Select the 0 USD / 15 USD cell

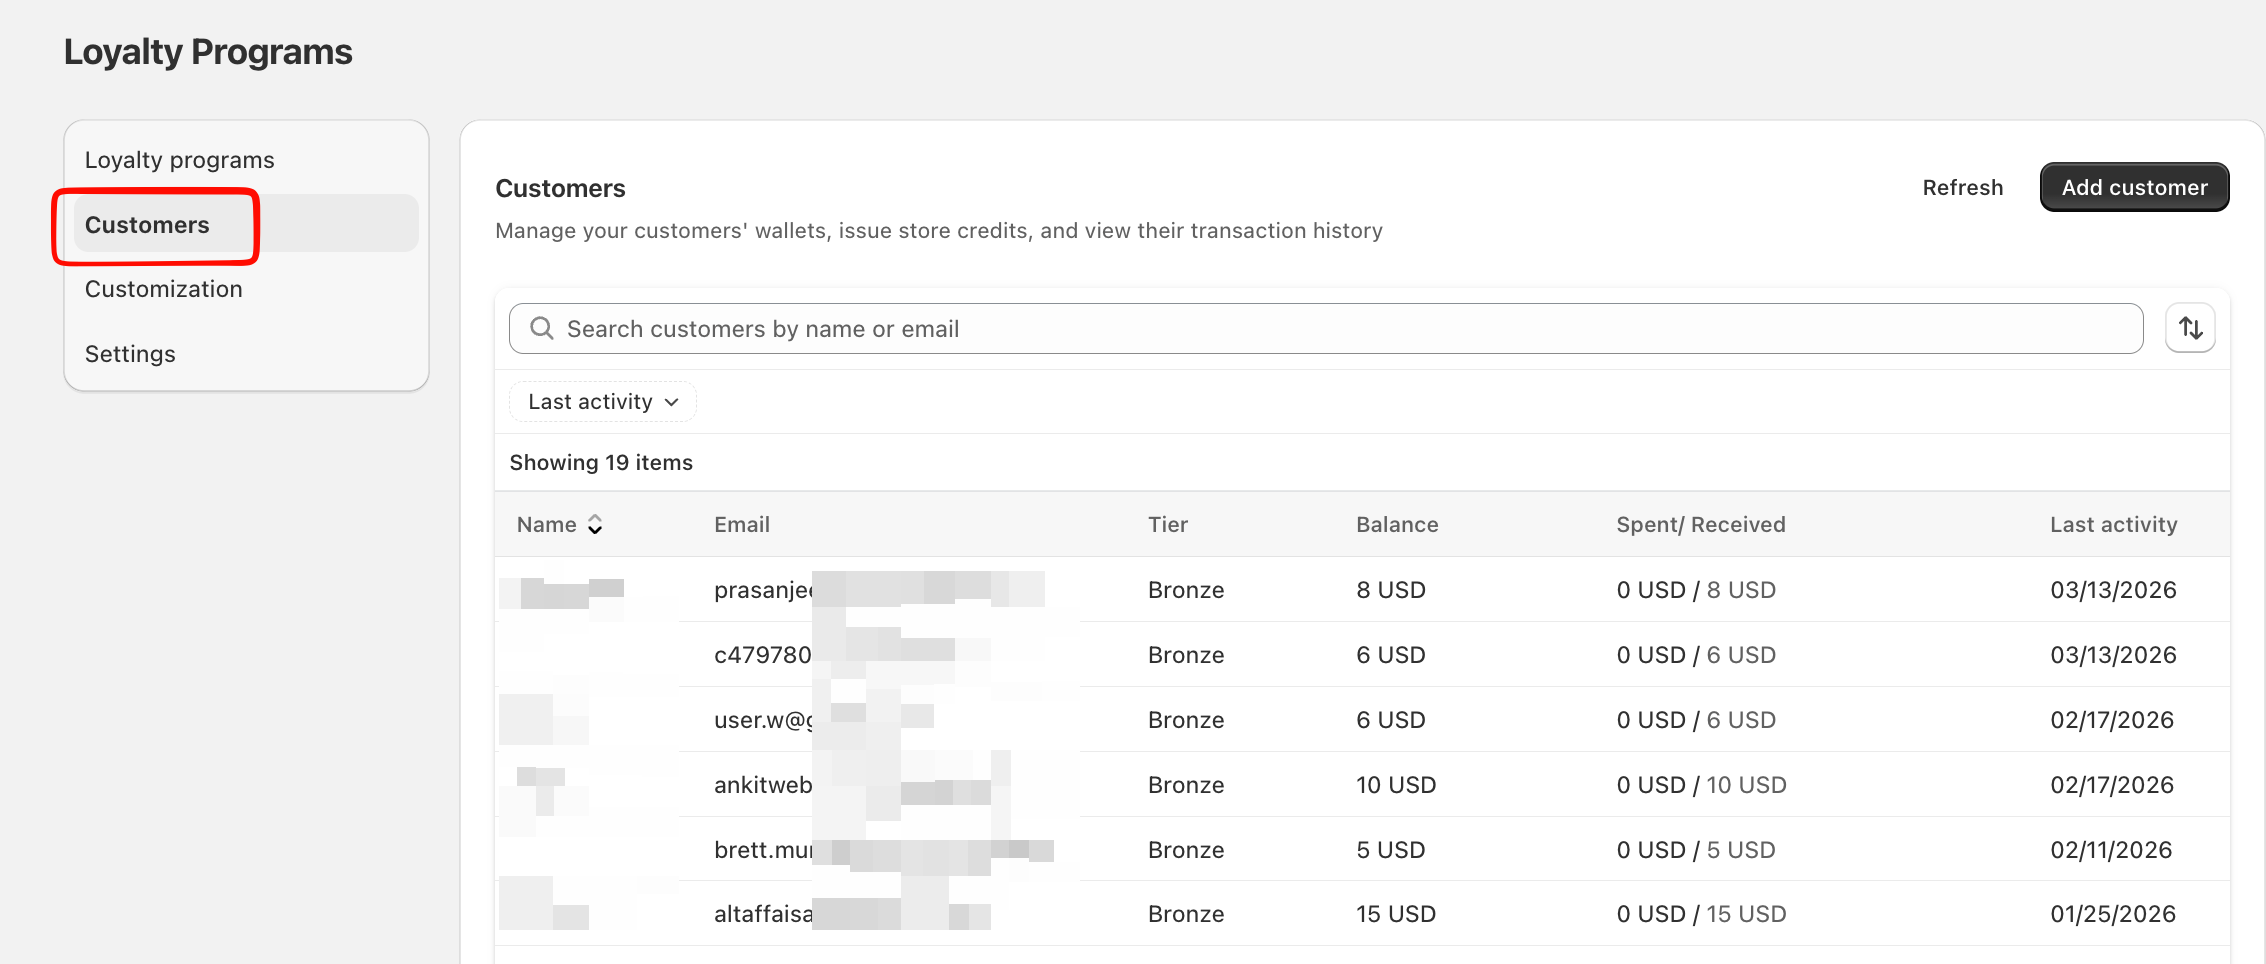(1701, 914)
